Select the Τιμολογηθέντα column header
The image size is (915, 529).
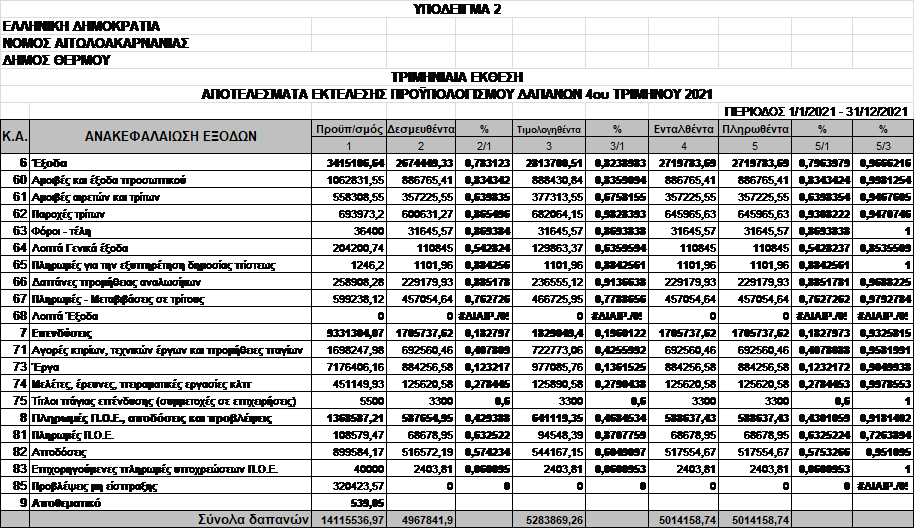(548, 129)
